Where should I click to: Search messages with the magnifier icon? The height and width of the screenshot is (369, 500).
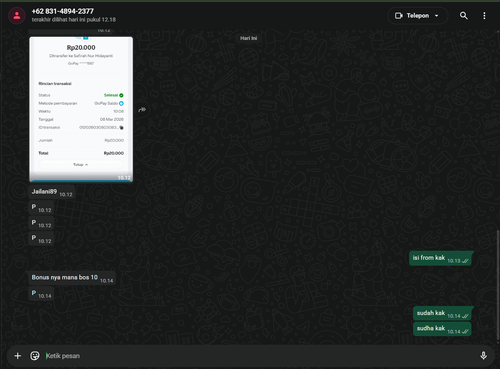click(x=464, y=16)
